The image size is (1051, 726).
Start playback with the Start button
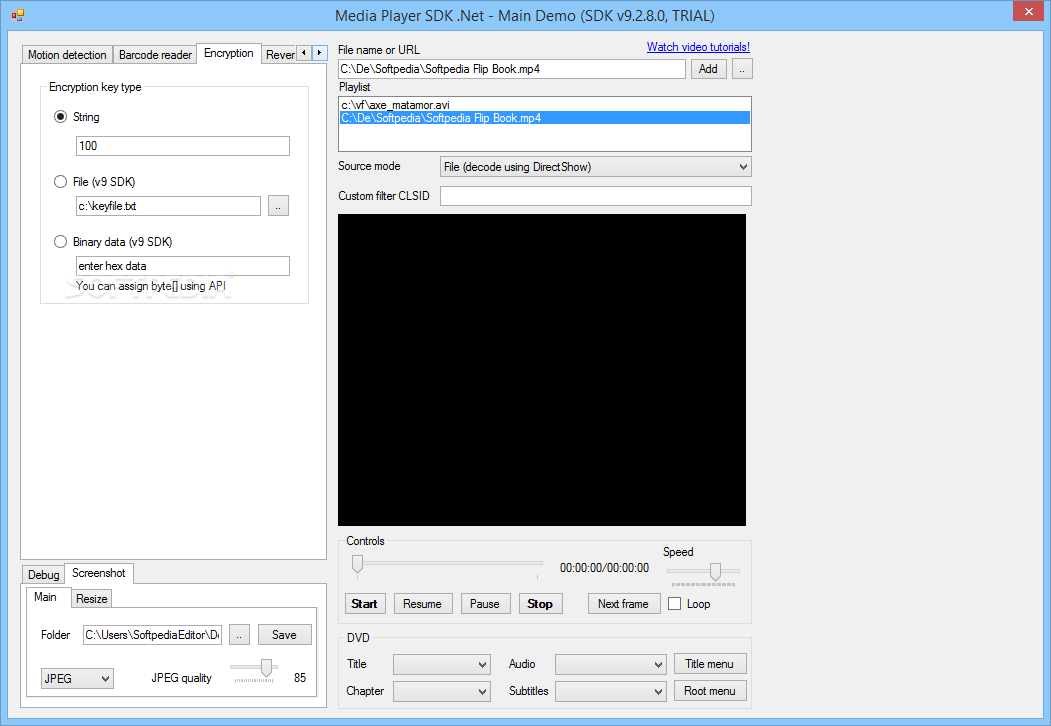pos(365,604)
